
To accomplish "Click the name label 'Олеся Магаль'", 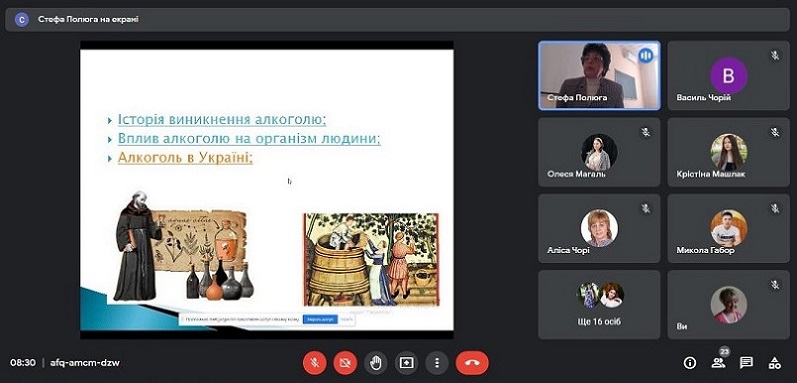I will (576, 174).
